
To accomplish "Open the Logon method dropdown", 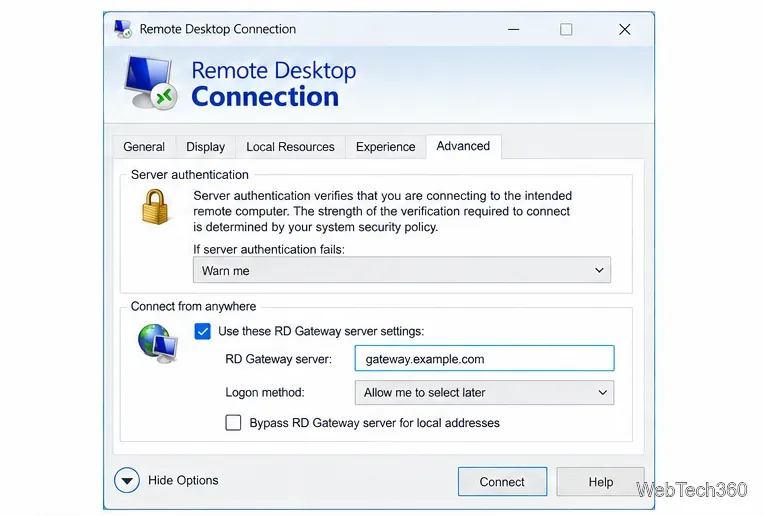I will tap(484, 393).
